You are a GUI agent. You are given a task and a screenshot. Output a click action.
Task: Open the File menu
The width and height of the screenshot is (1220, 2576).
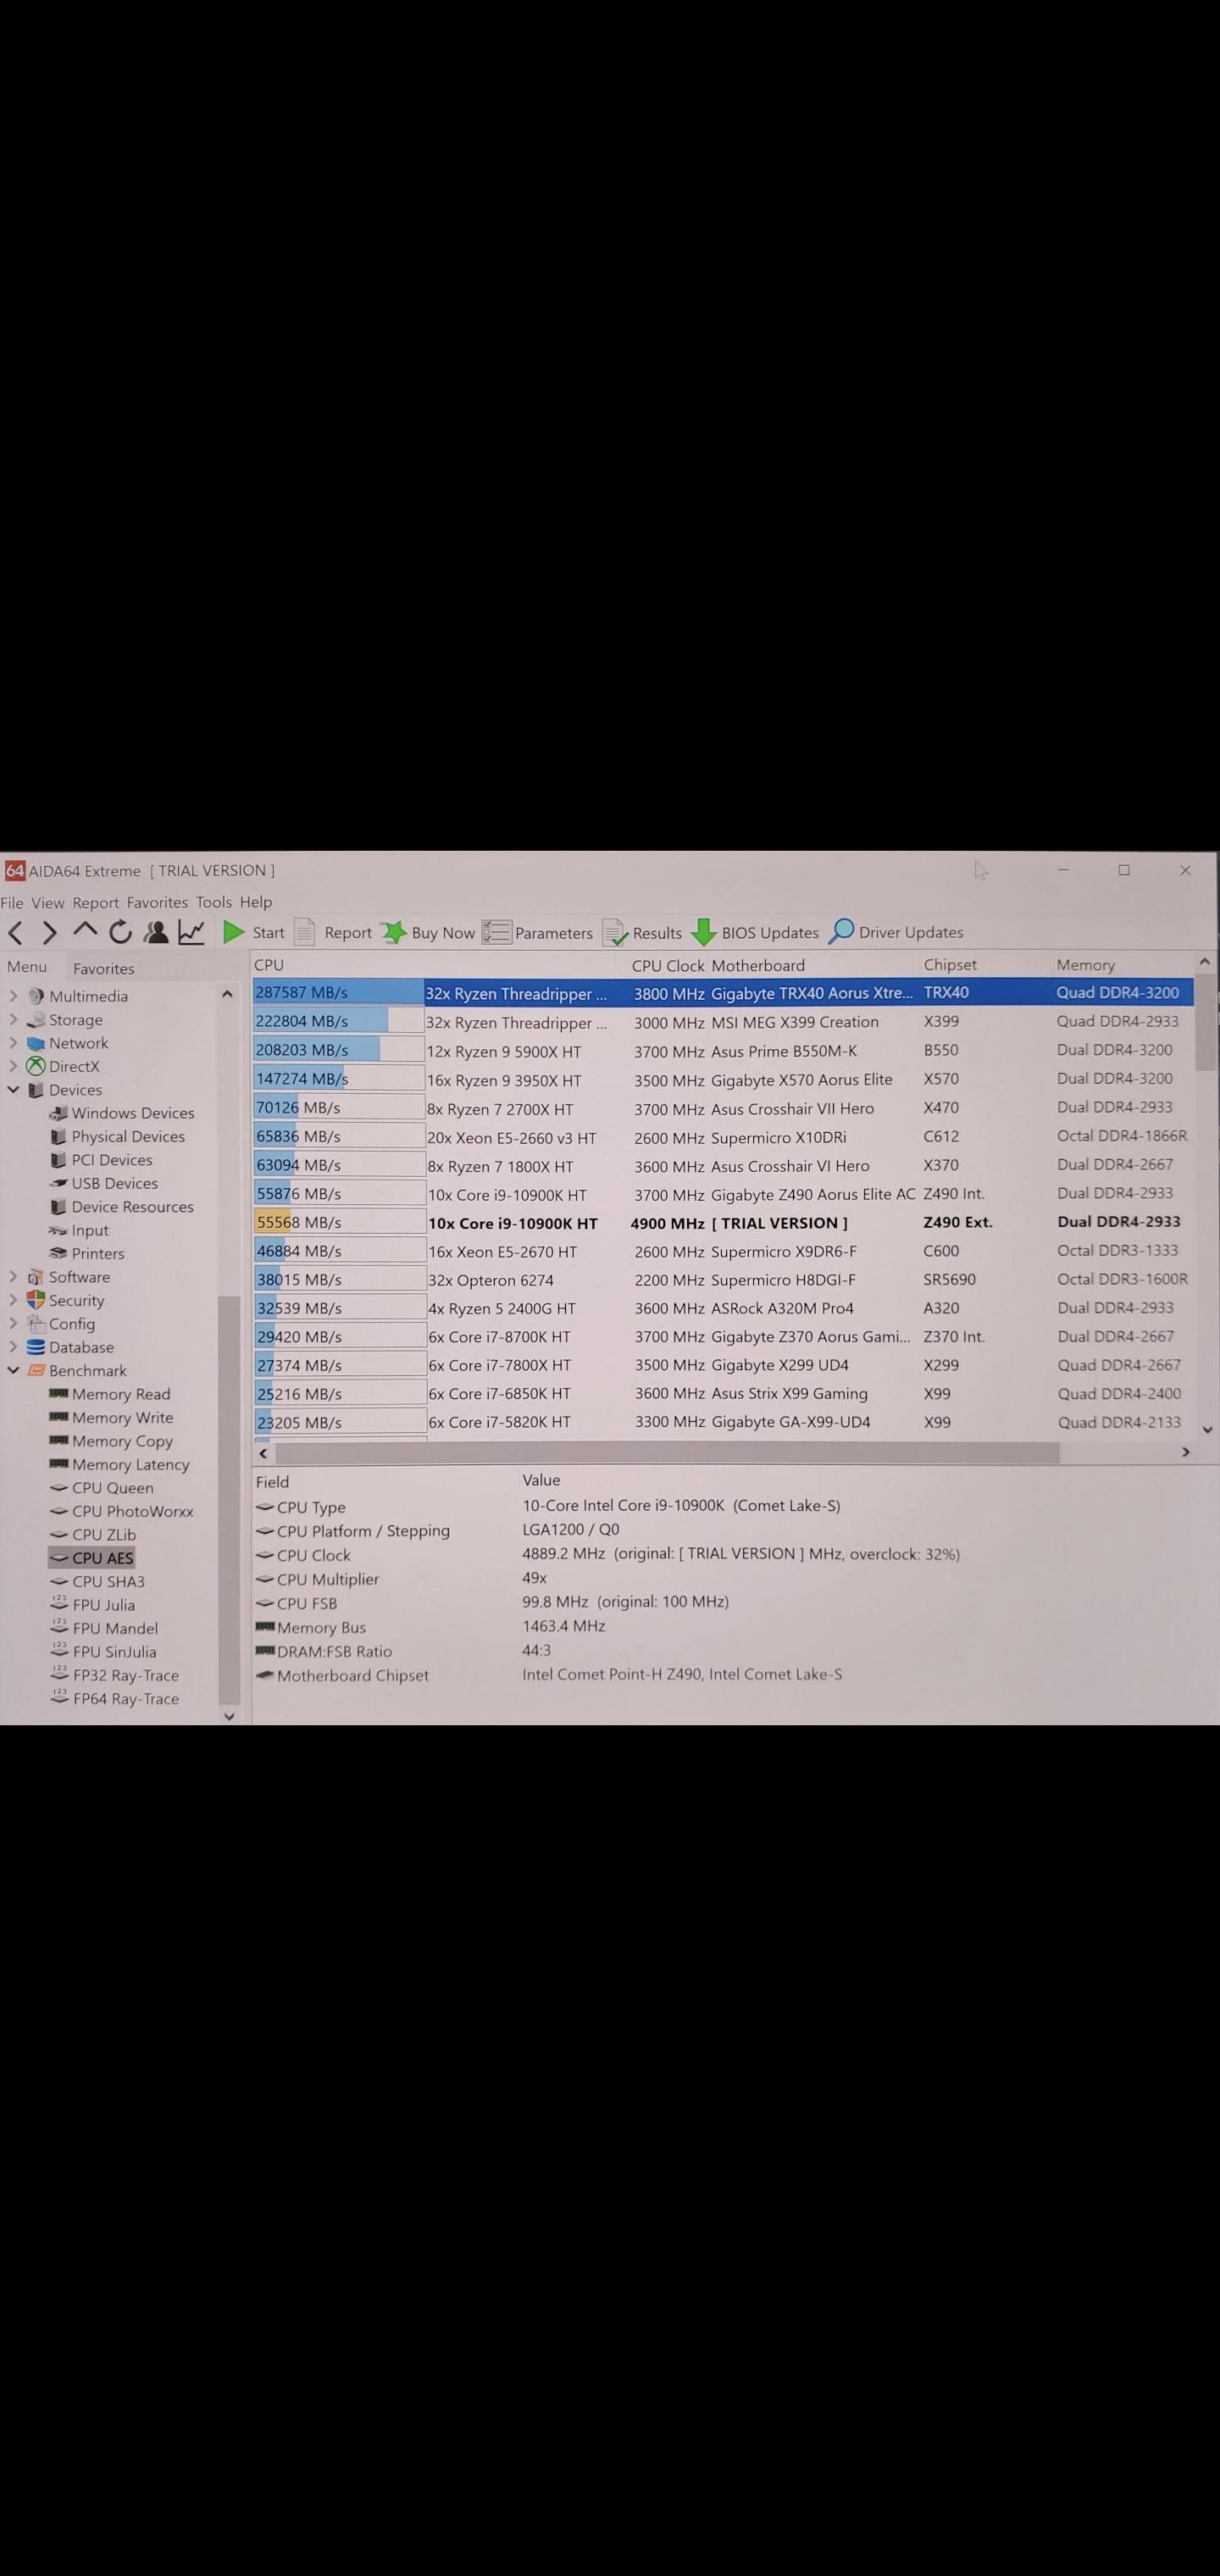pyautogui.click(x=12, y=902)
